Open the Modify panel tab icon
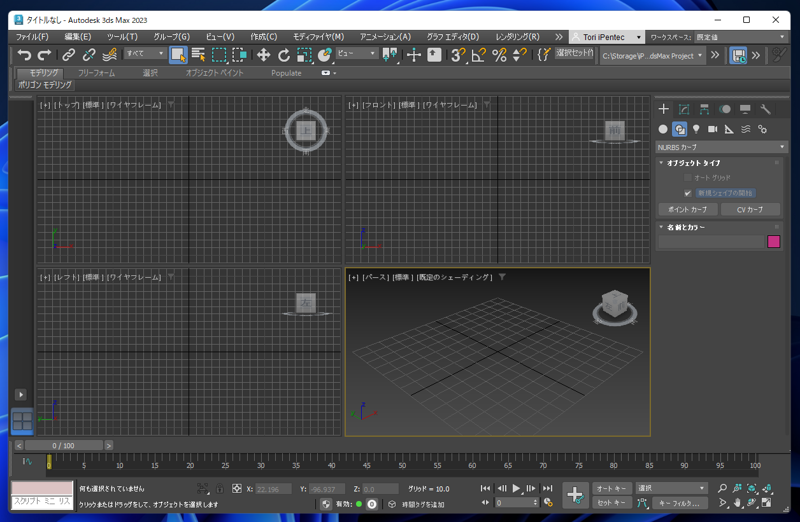The image size is (800, 522). coord(684,109)
